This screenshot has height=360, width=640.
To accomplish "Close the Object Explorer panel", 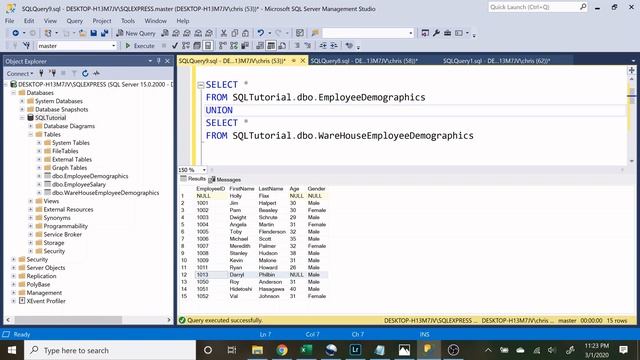I will tap(167, 61).
